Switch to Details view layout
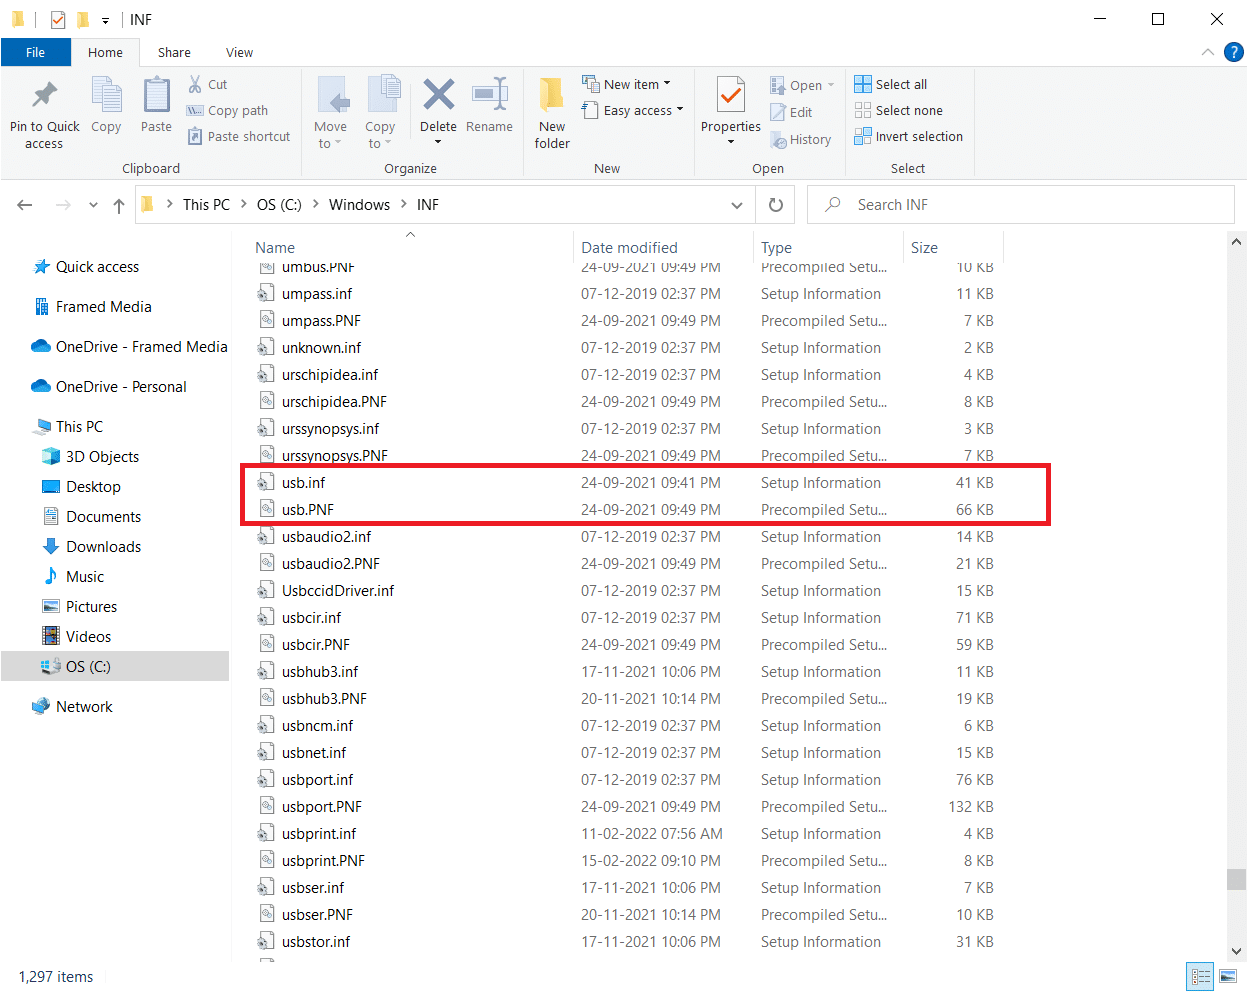This screenshot has width=1248, height=992. point(1201,977)
